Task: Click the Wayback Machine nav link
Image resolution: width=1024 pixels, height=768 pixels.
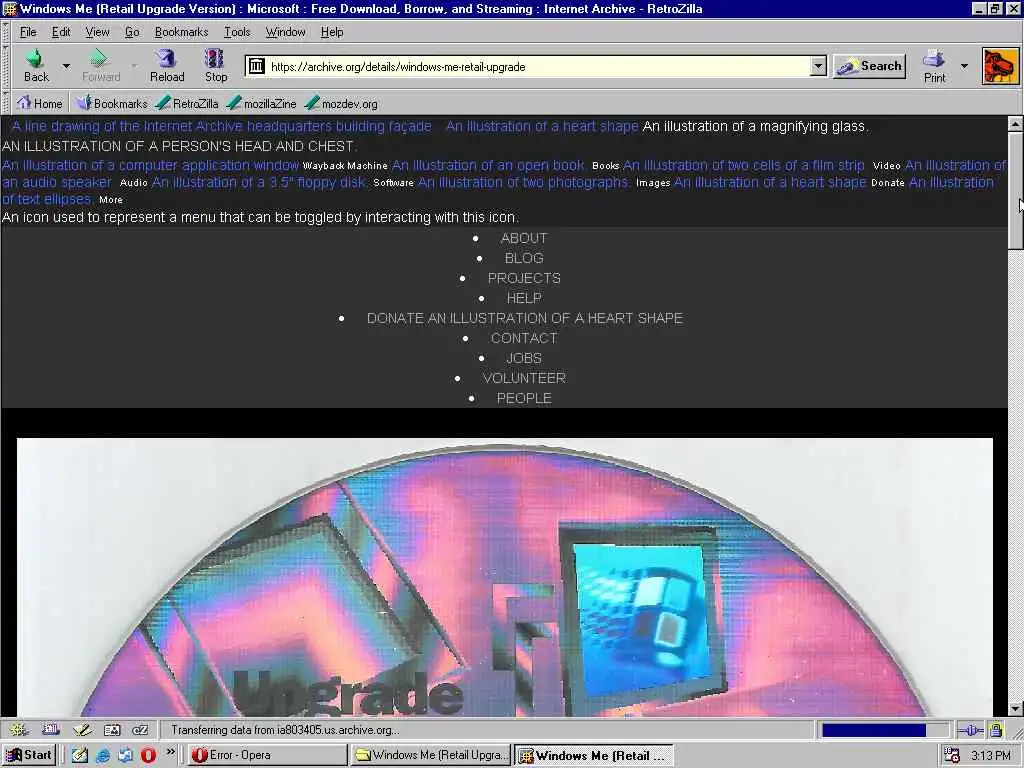Action: 345,166
